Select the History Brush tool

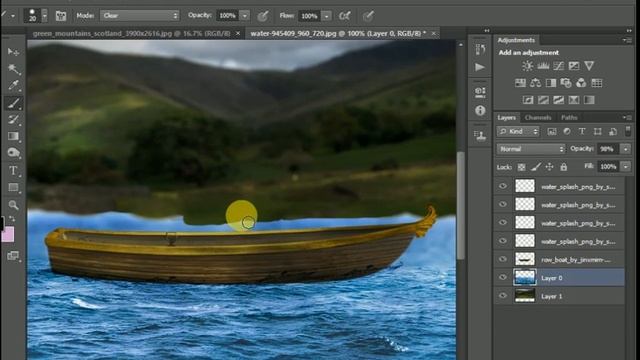tap(13, 120)
